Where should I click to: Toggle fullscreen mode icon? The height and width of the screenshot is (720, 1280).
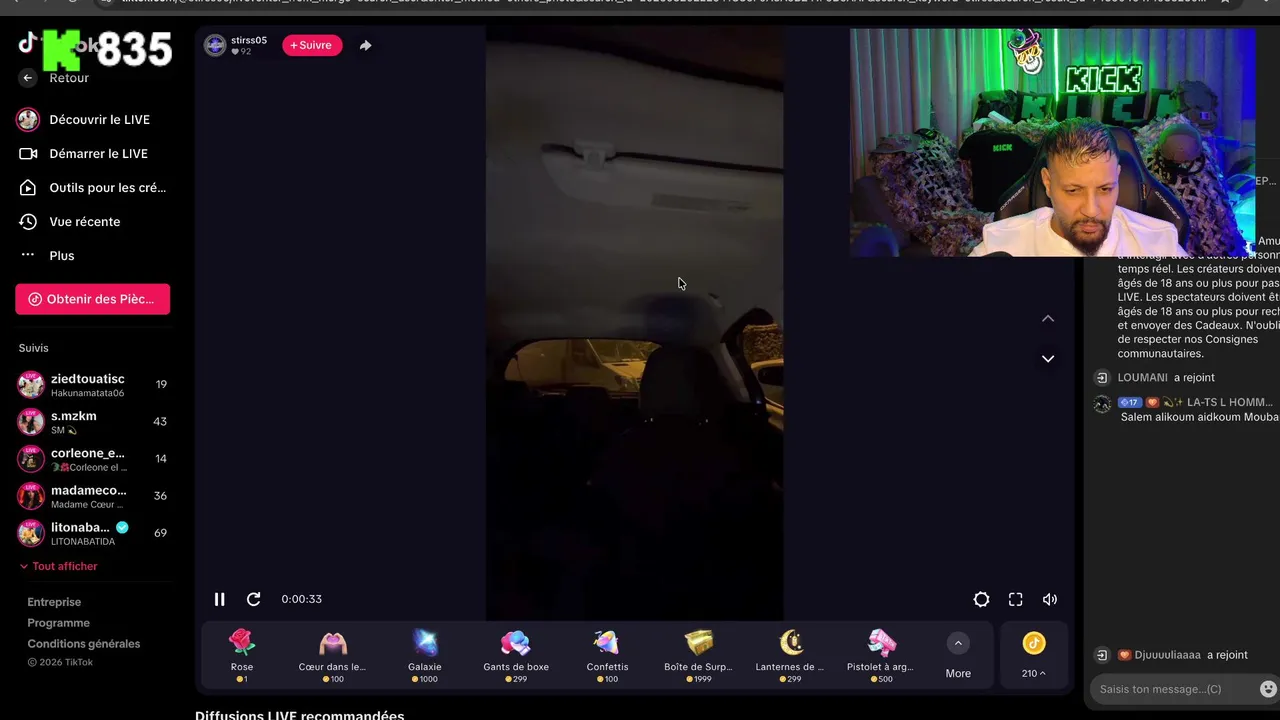pos(1016,599)
